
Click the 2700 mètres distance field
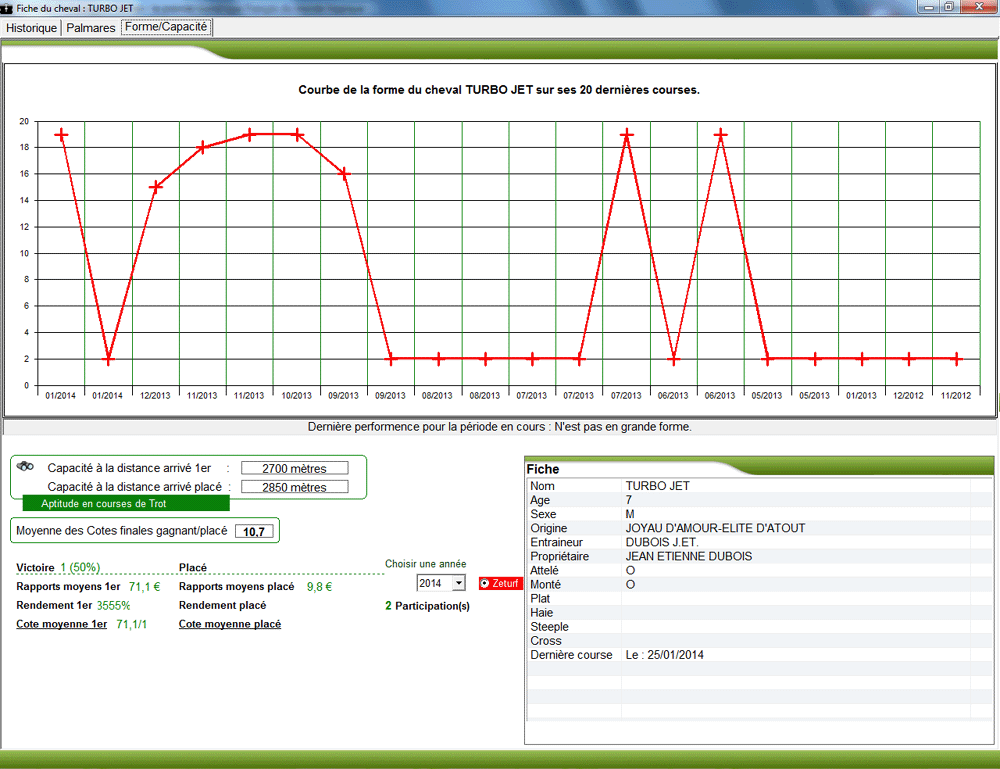[294, 468]
